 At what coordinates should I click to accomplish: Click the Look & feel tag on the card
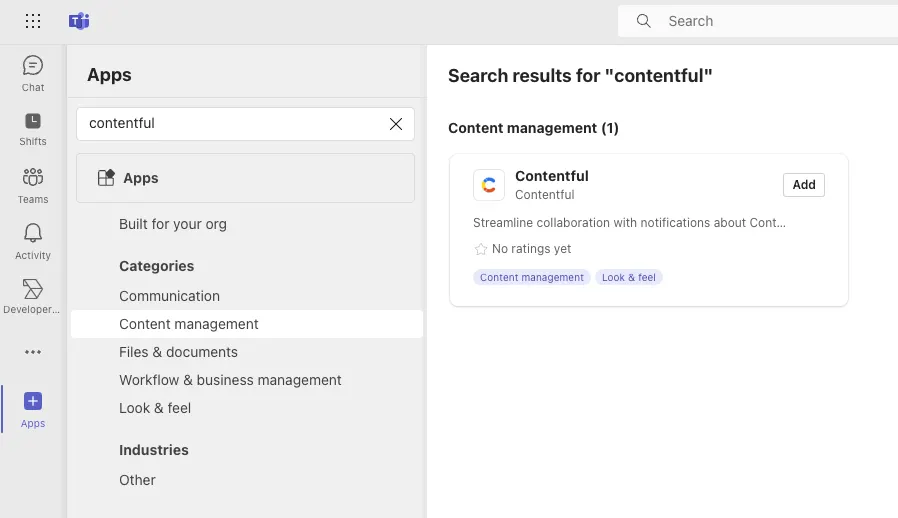[628, 277]
